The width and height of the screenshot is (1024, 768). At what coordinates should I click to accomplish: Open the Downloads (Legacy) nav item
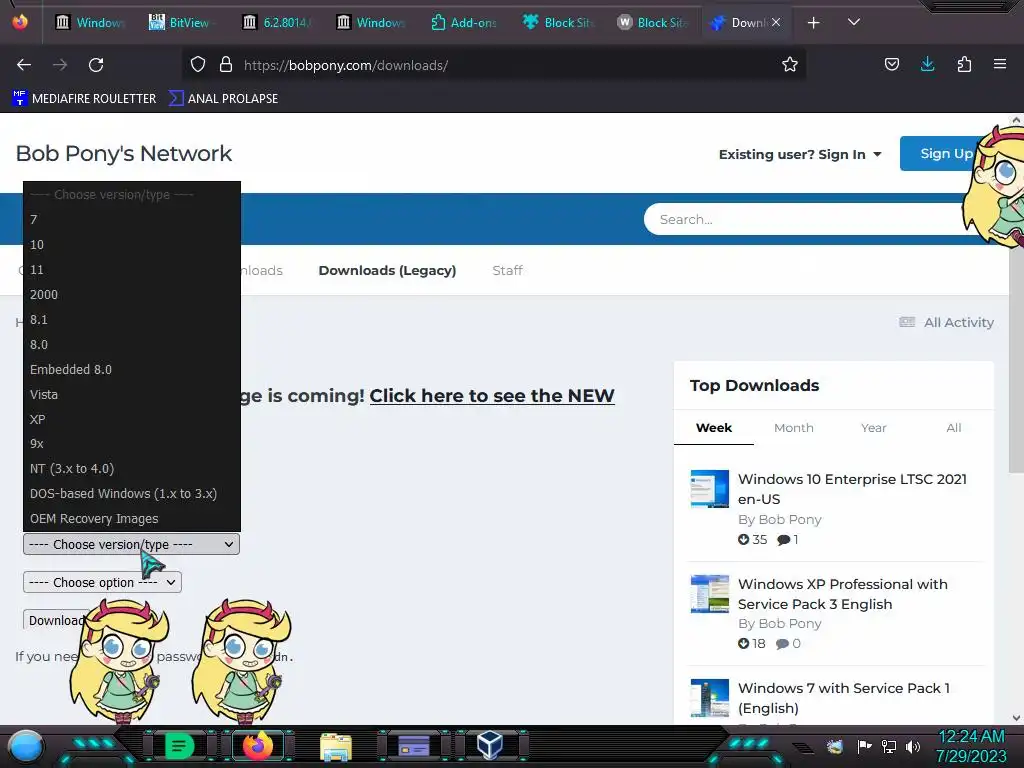387,270
